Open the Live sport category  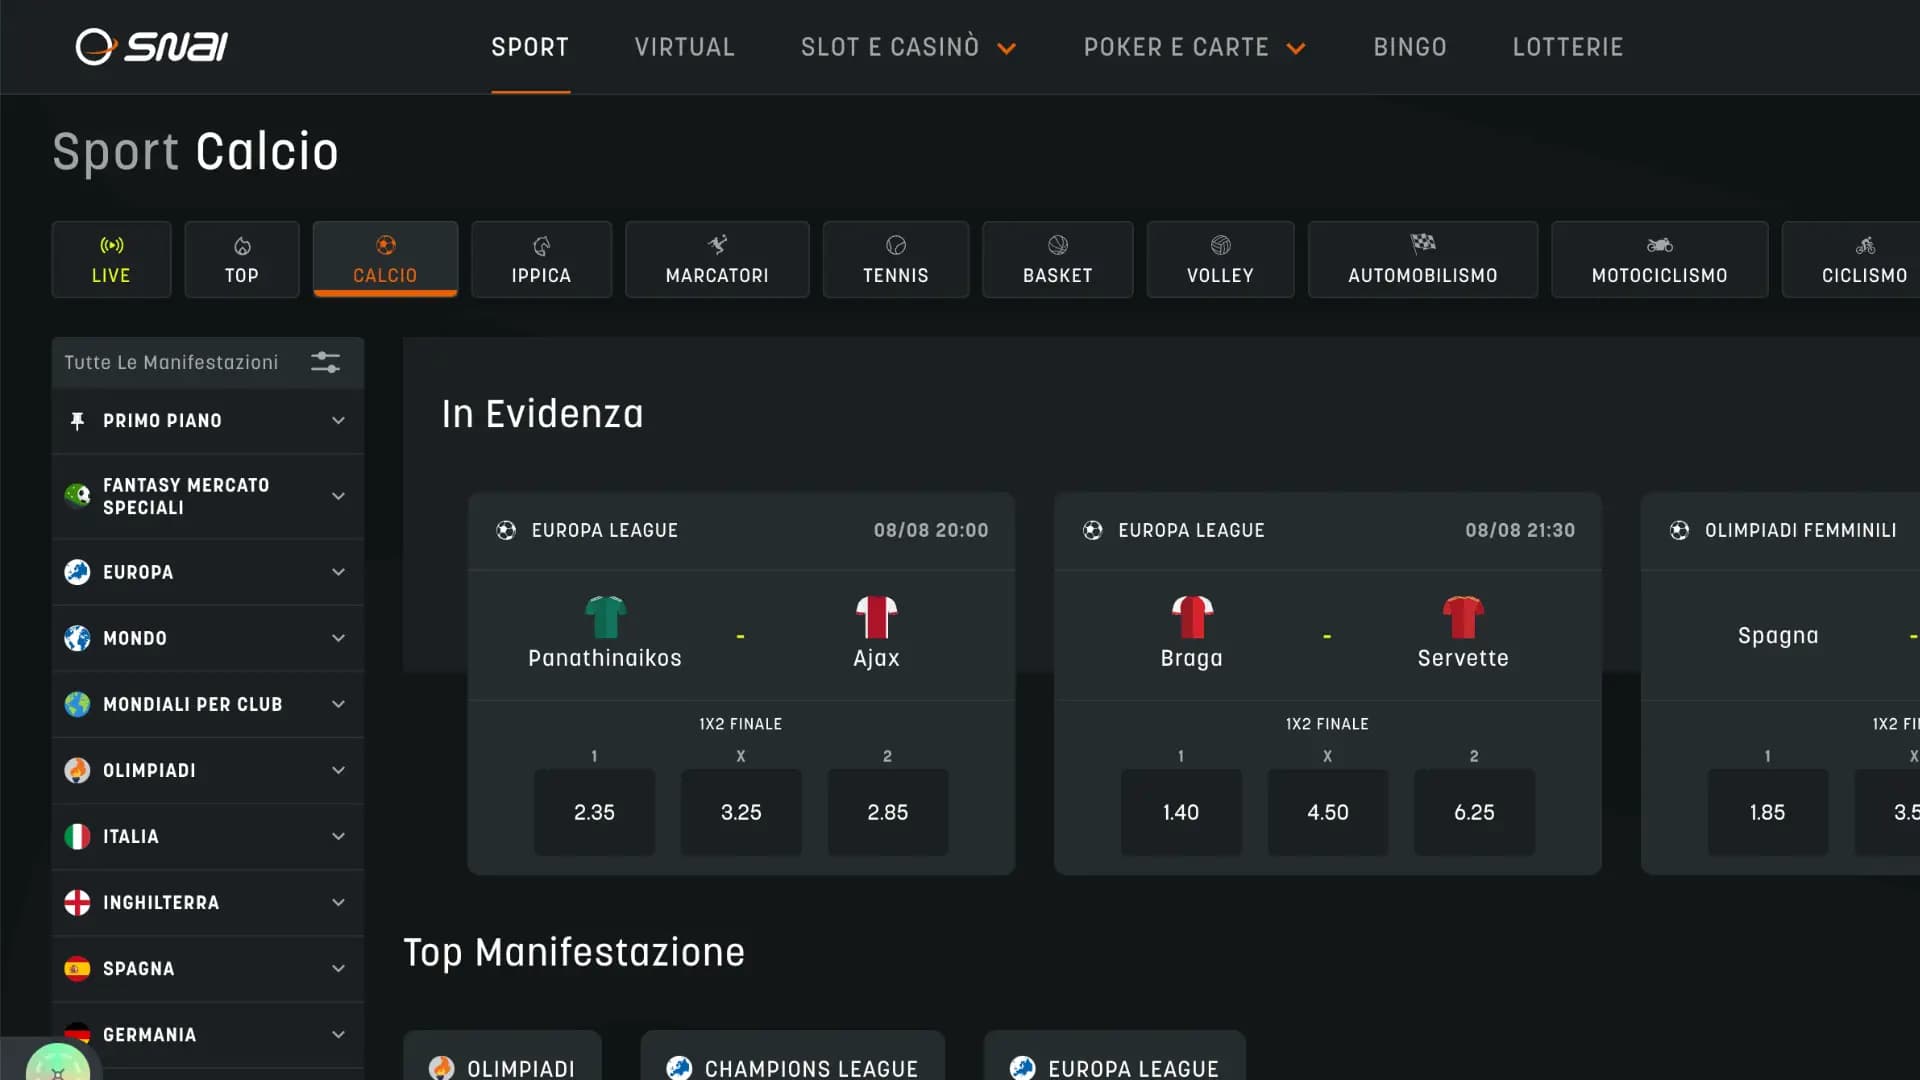[x=111, y=260]
